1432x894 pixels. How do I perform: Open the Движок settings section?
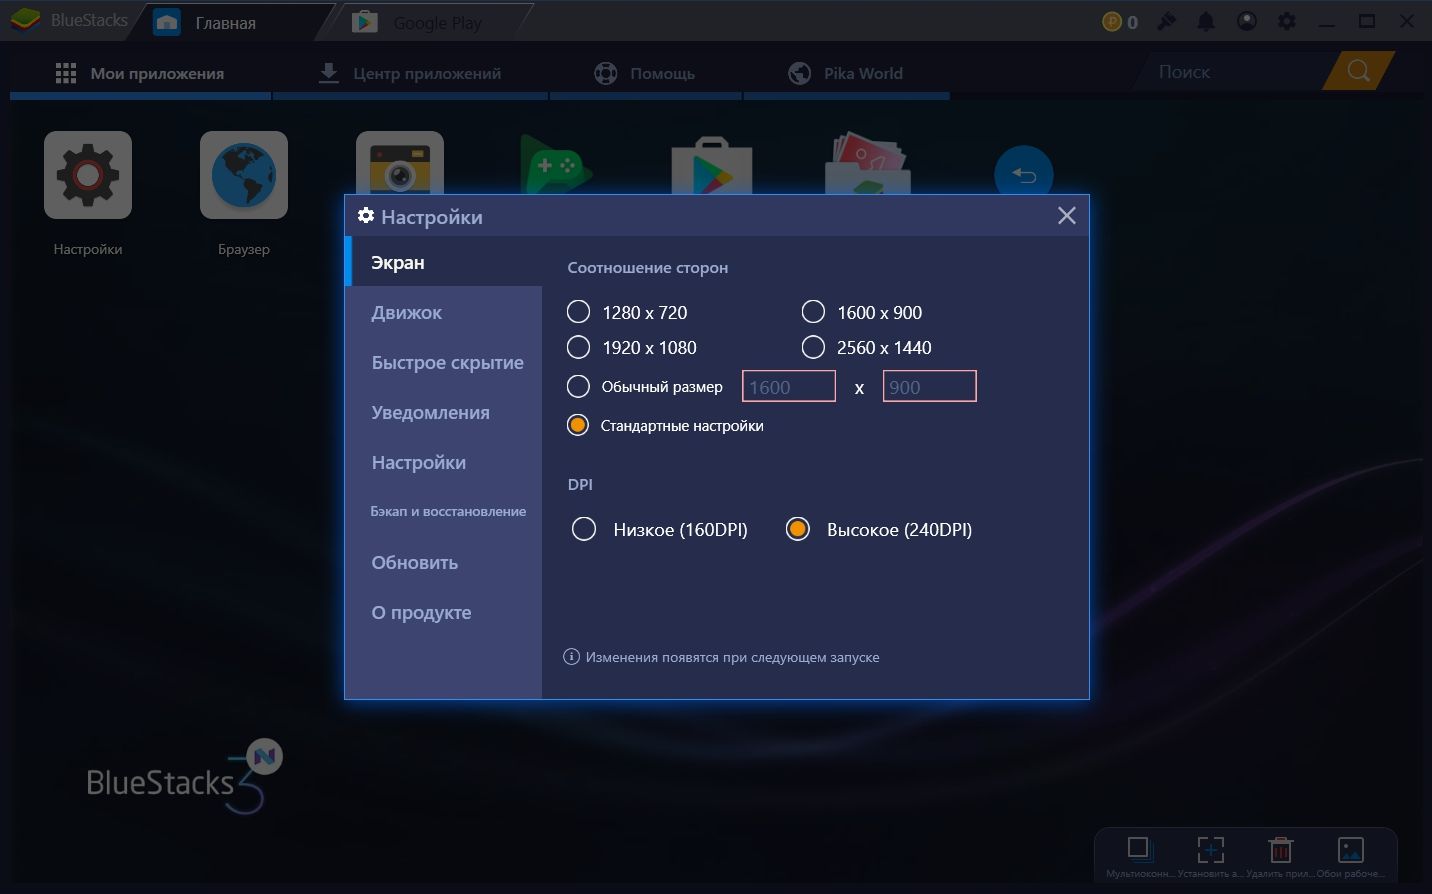443,312
